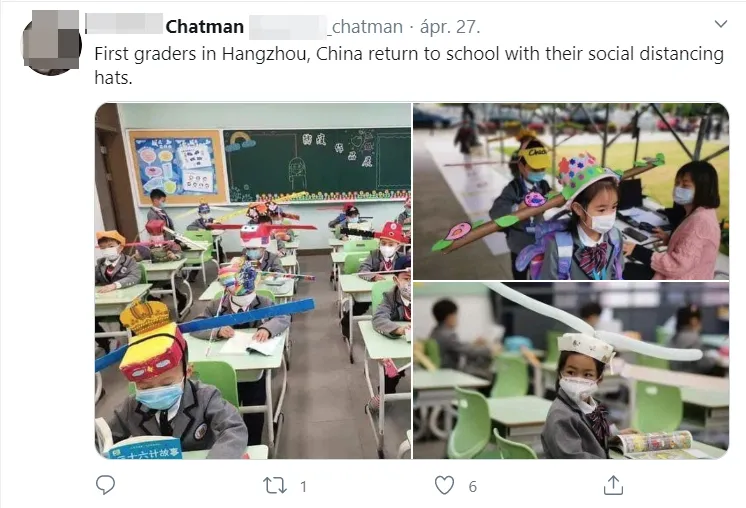Click the Chatman display name

click(x=205, y=27)
